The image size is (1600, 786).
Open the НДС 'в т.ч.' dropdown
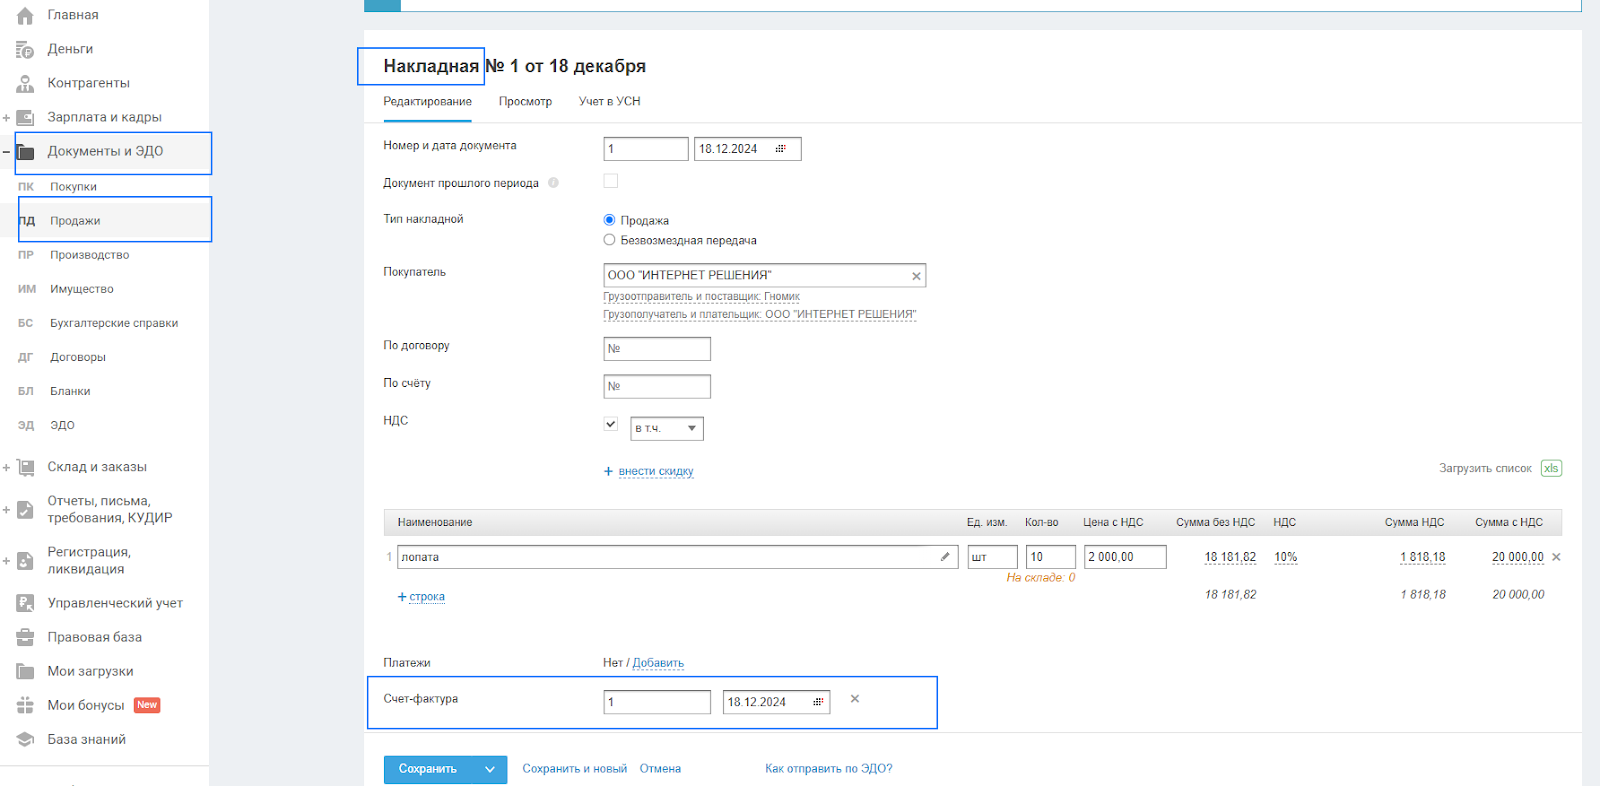click(x=667, y=429)
